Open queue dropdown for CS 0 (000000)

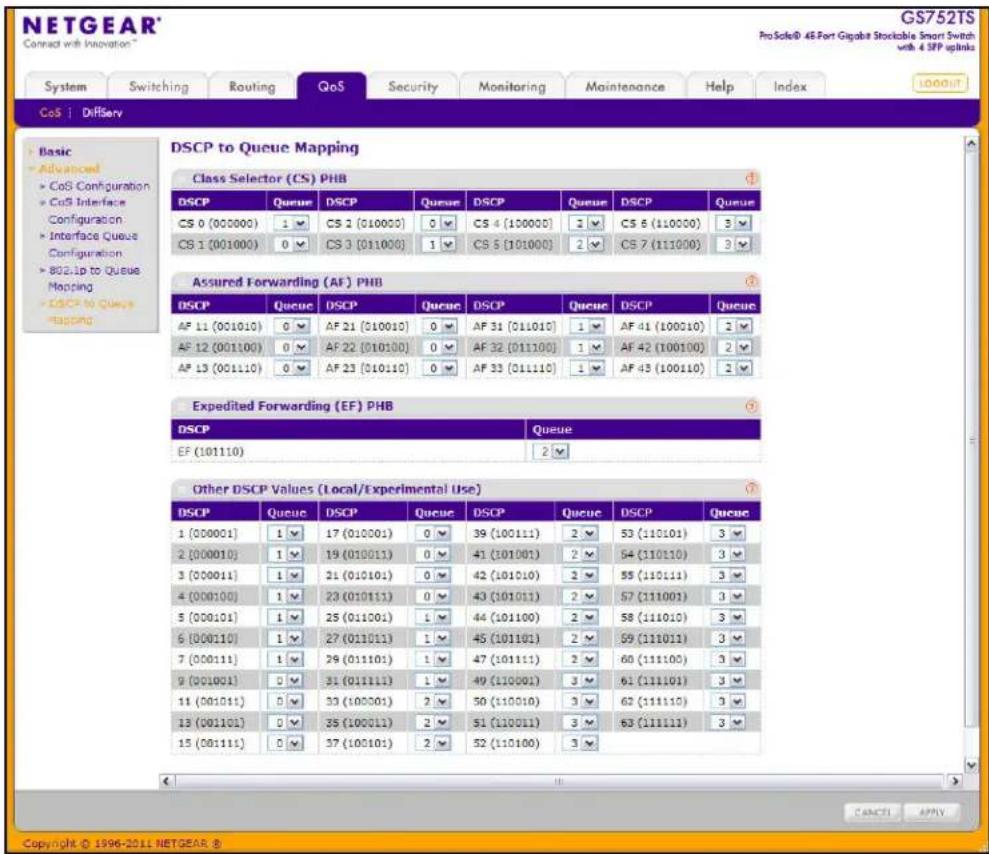coord(291,223)
